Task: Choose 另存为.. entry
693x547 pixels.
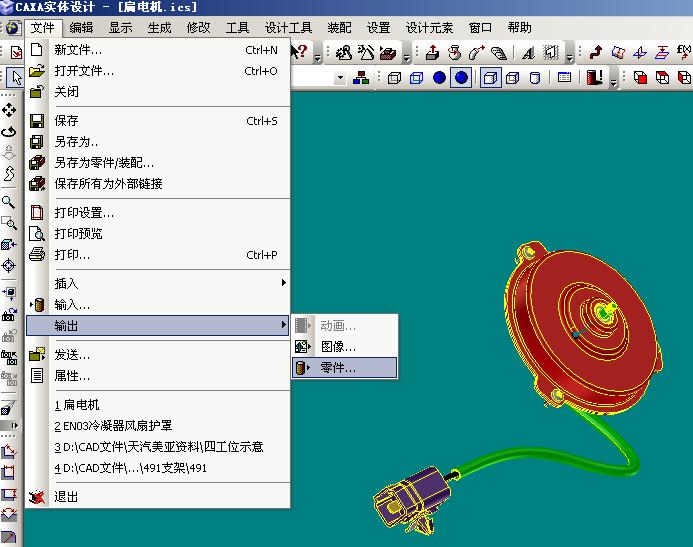Action: click(x=157, y=142)
